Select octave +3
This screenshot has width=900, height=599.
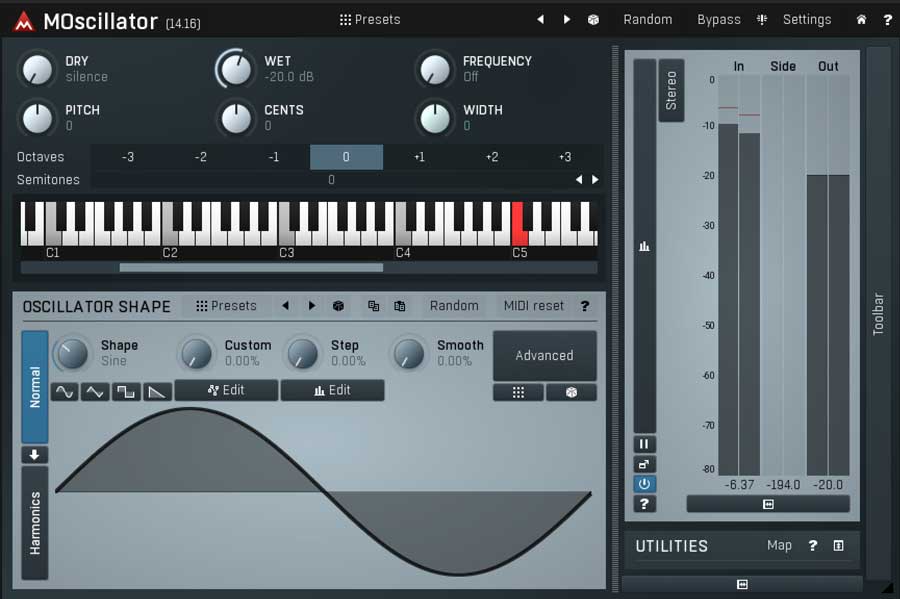[565, 157]
